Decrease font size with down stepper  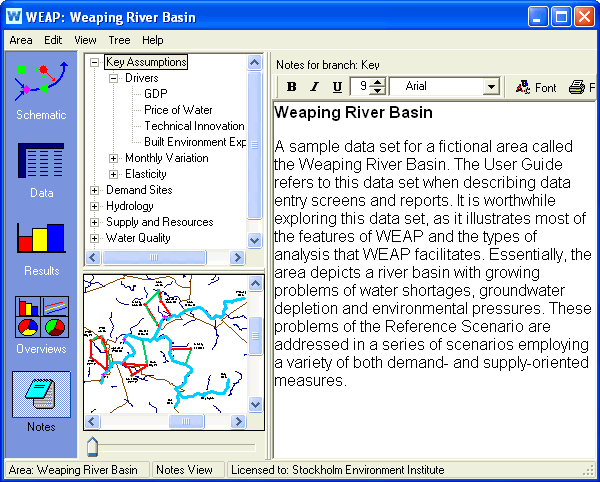(x=378, y=91)
